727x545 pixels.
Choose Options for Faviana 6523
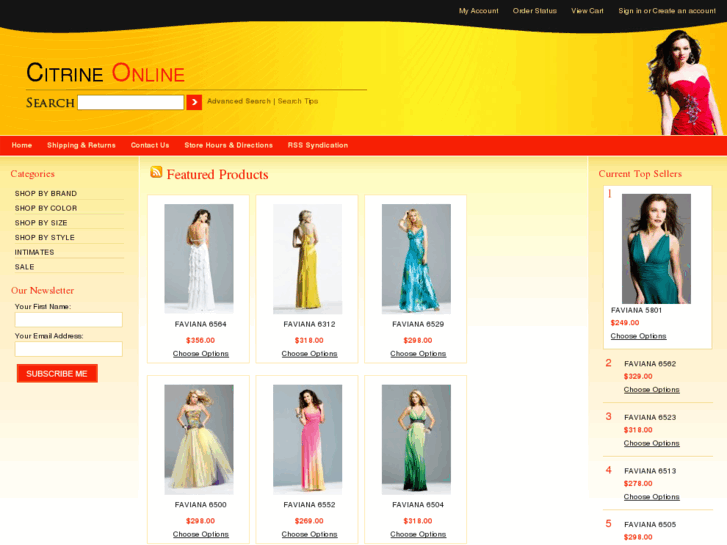[651, 443]
